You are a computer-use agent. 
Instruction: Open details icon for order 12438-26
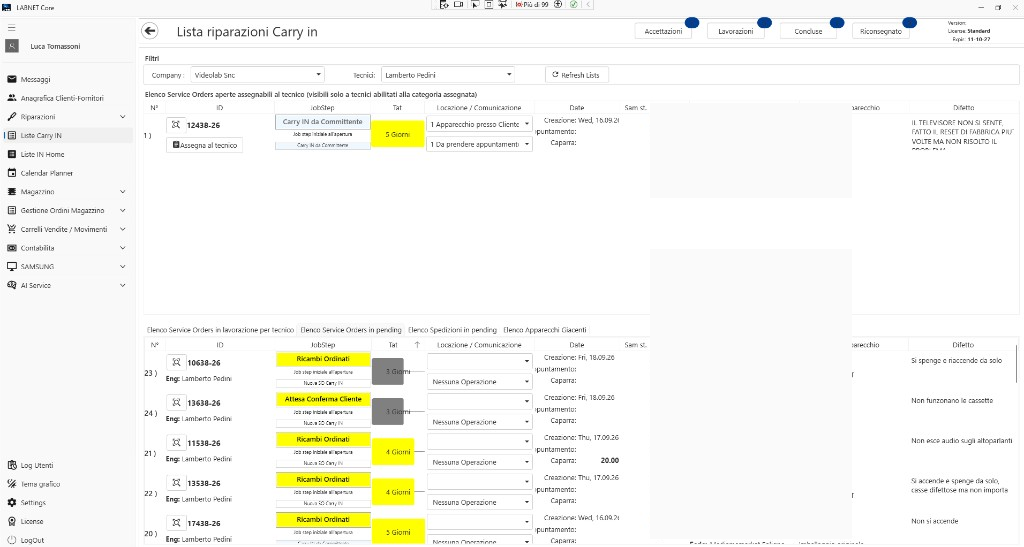click(x=176, y=125)
